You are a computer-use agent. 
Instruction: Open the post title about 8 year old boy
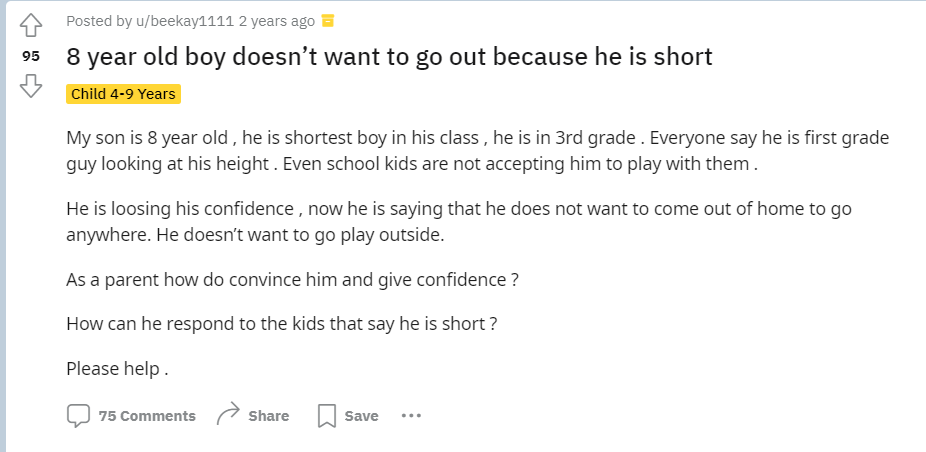[389, 56]
